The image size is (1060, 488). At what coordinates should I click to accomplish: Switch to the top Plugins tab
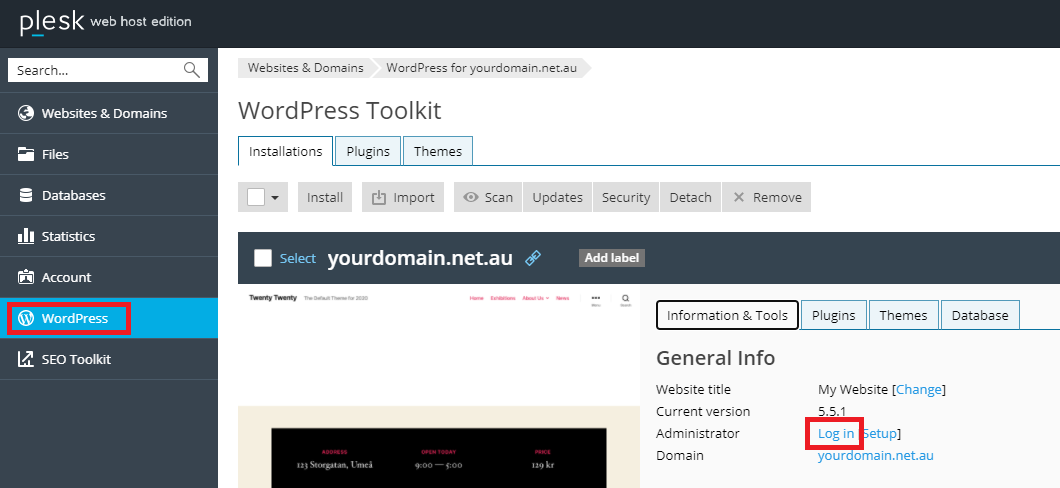point(368,151)
